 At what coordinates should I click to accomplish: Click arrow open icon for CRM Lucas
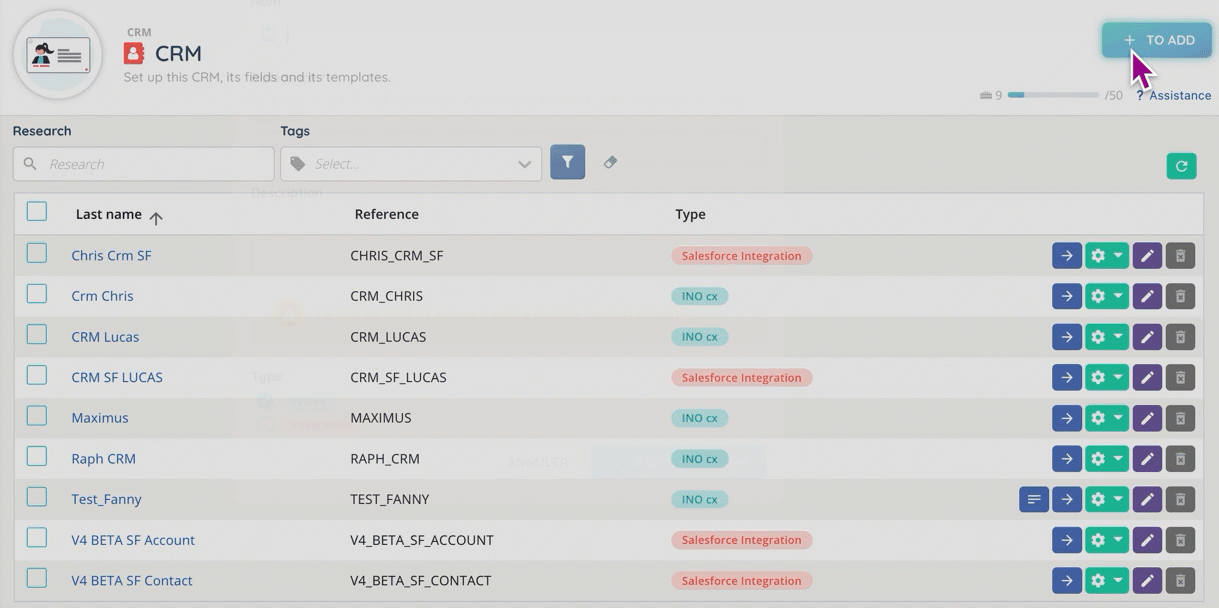click(1067, 337)
